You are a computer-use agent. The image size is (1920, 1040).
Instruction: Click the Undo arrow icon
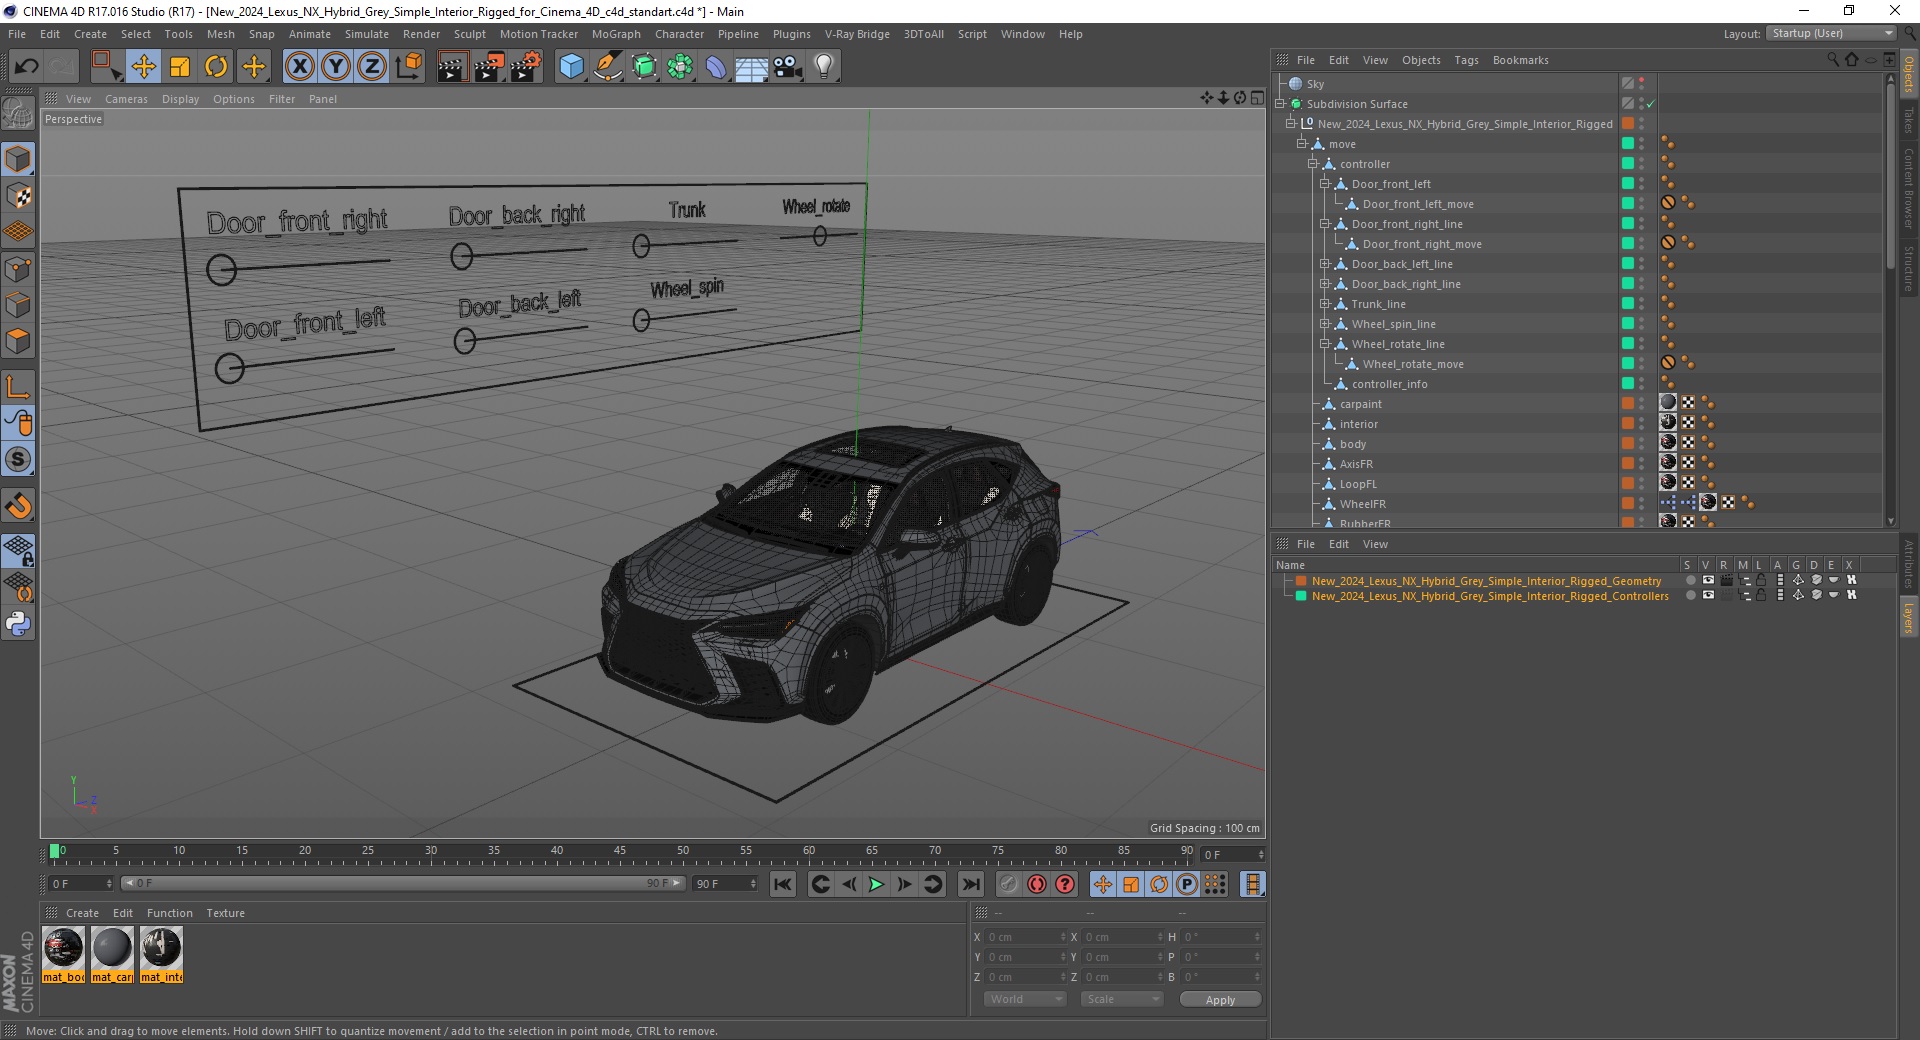point(26,67)
